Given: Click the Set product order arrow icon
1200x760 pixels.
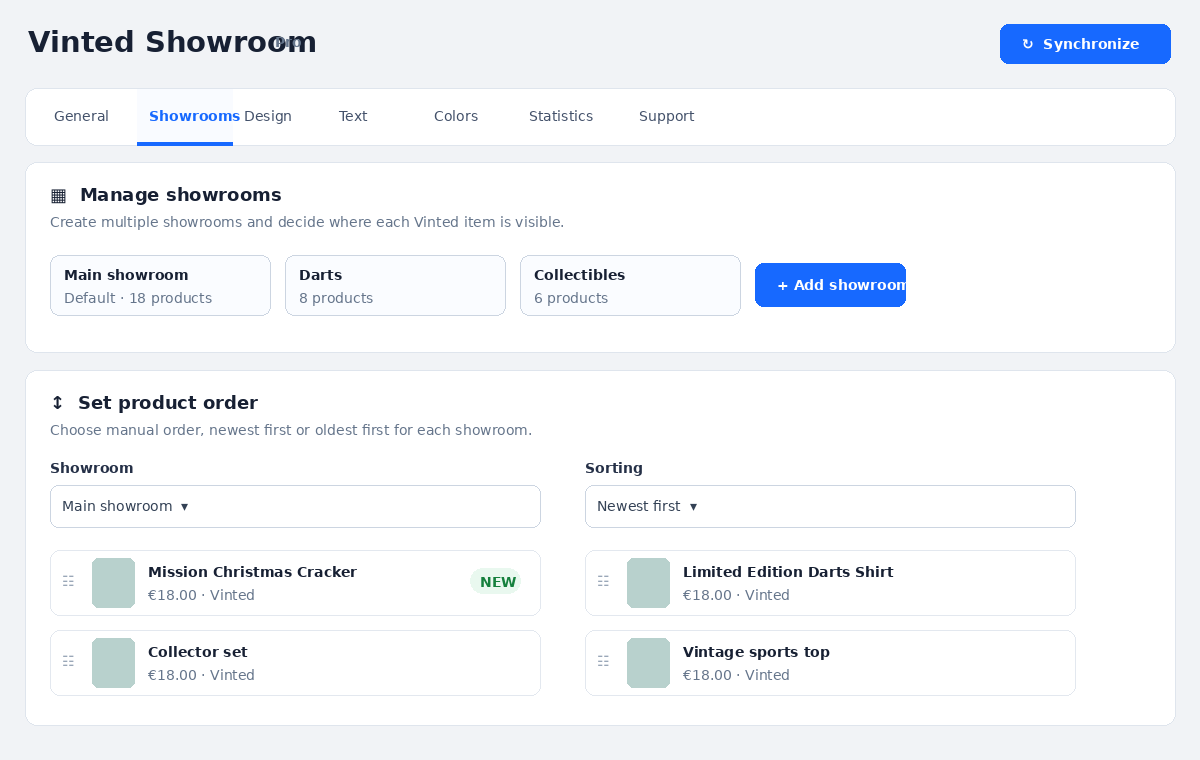Looking at the screenshot, I should click(57, 403).
